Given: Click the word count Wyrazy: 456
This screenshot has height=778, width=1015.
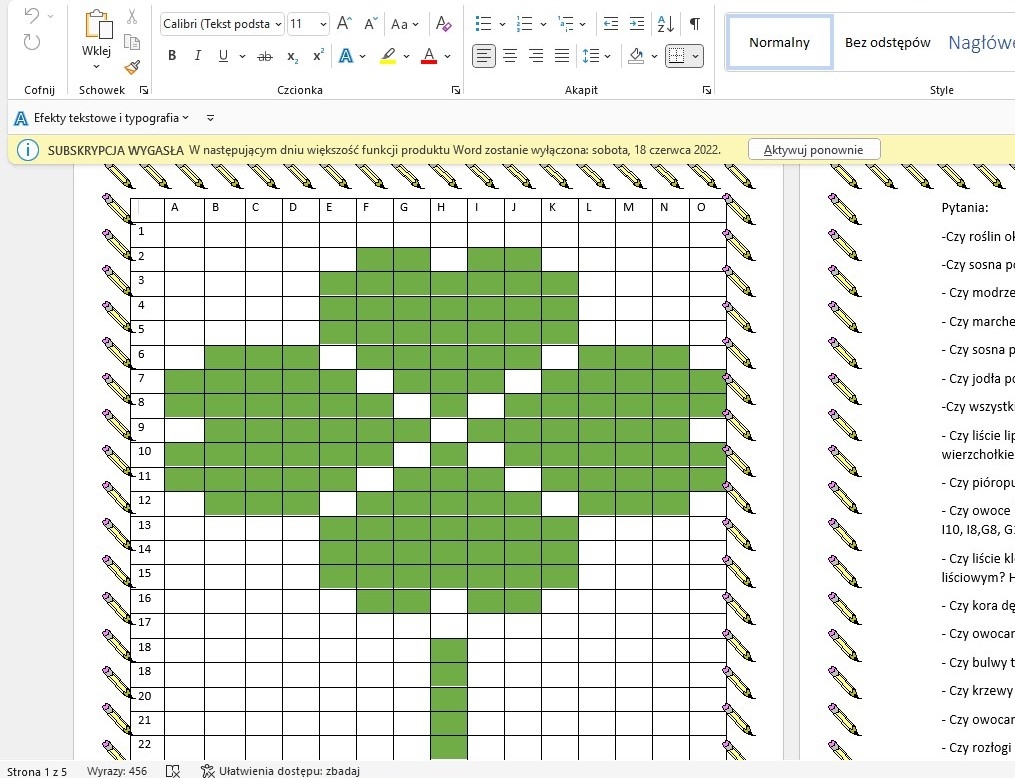Looking at the screenshot, I should (117, 771).
